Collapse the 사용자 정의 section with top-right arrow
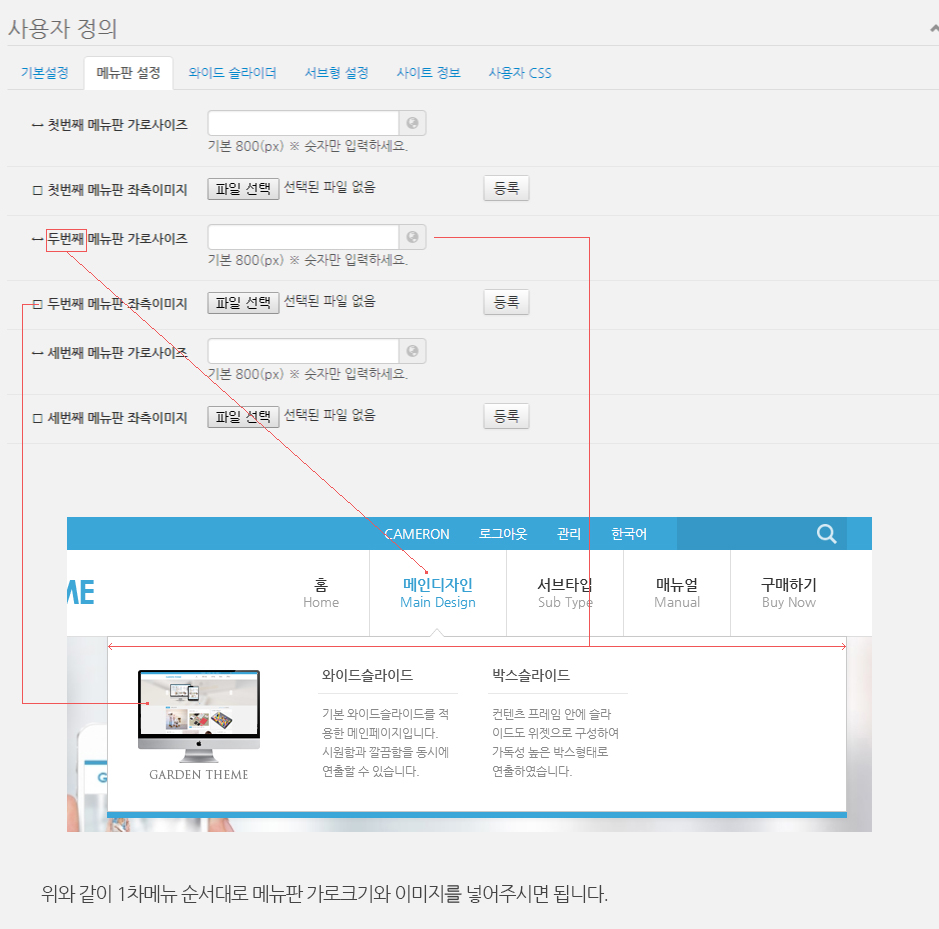 [933, 28]
